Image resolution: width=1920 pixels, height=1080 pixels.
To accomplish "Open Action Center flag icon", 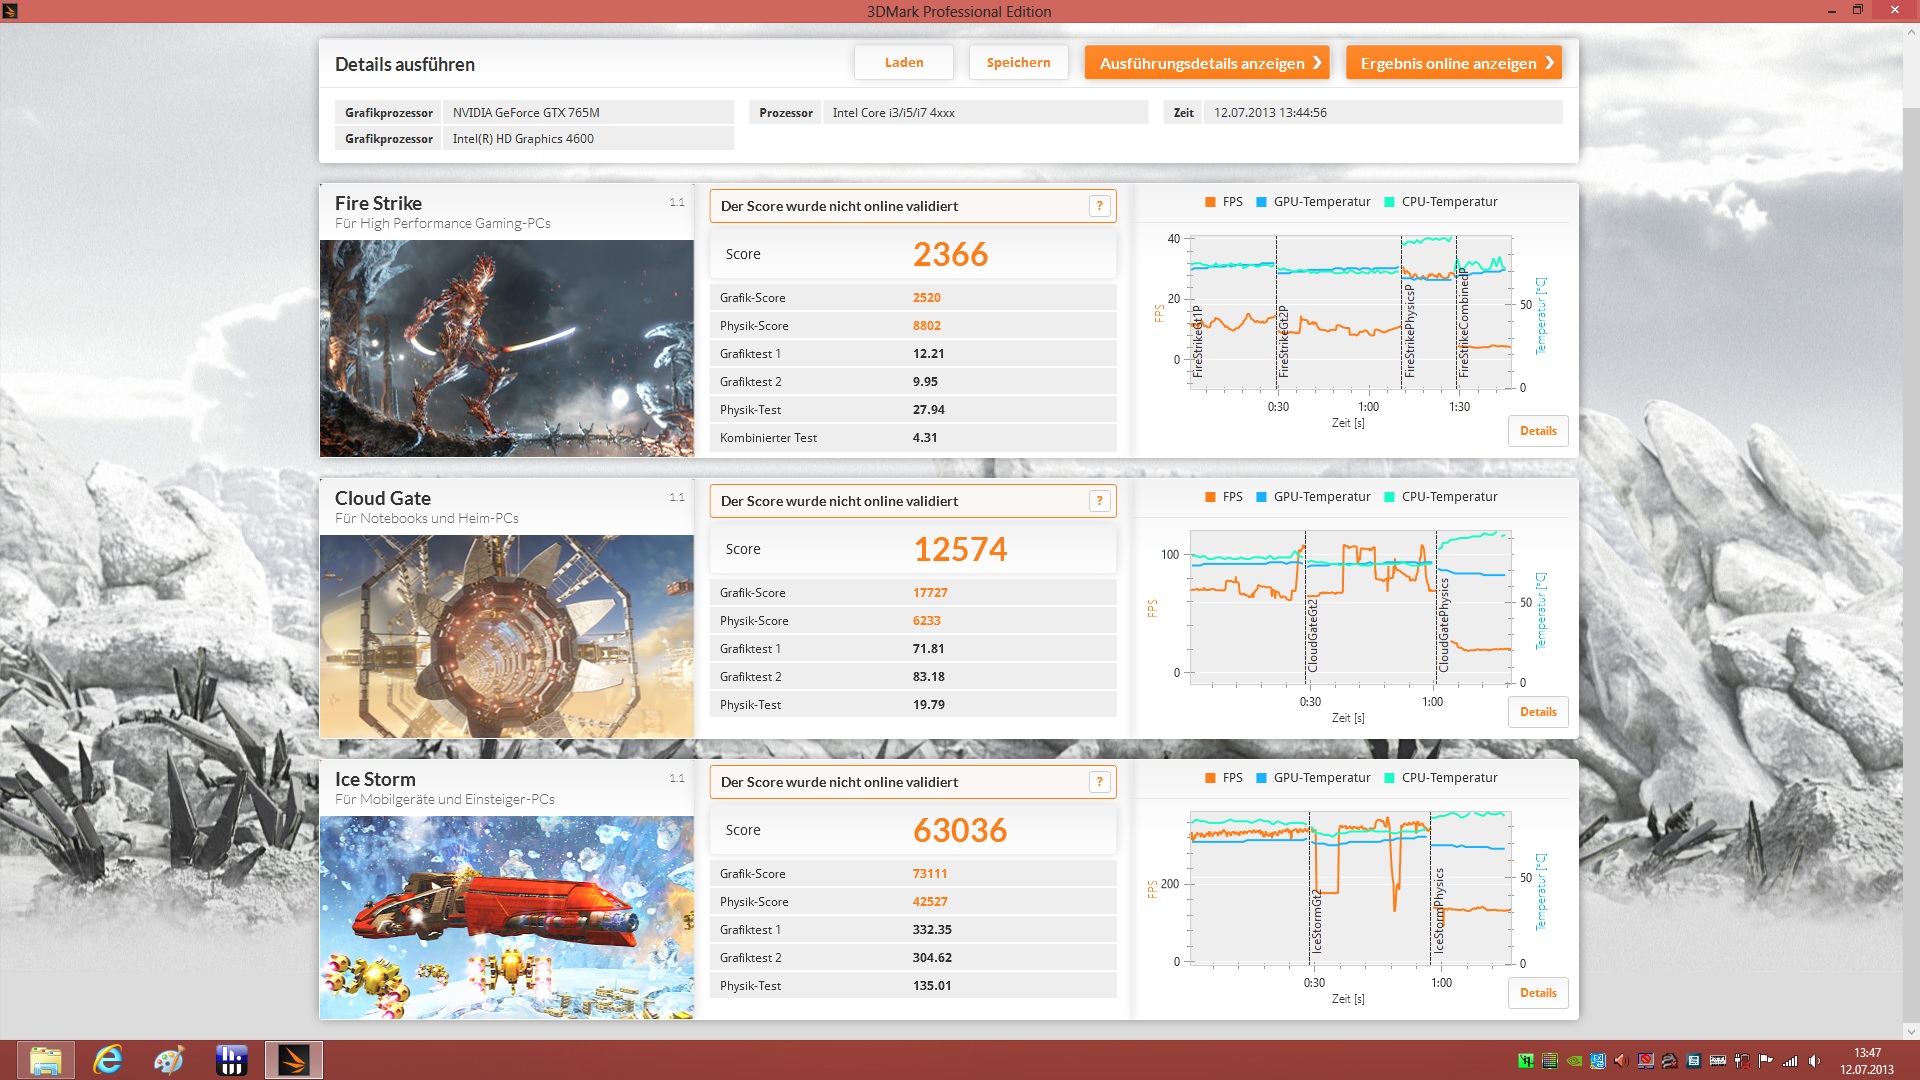I will click(1766, 1061).
